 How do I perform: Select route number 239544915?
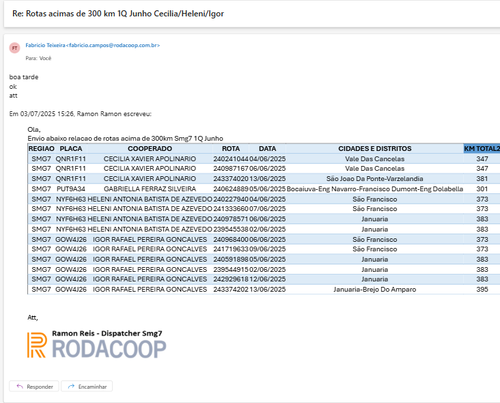tap(231, 270)
